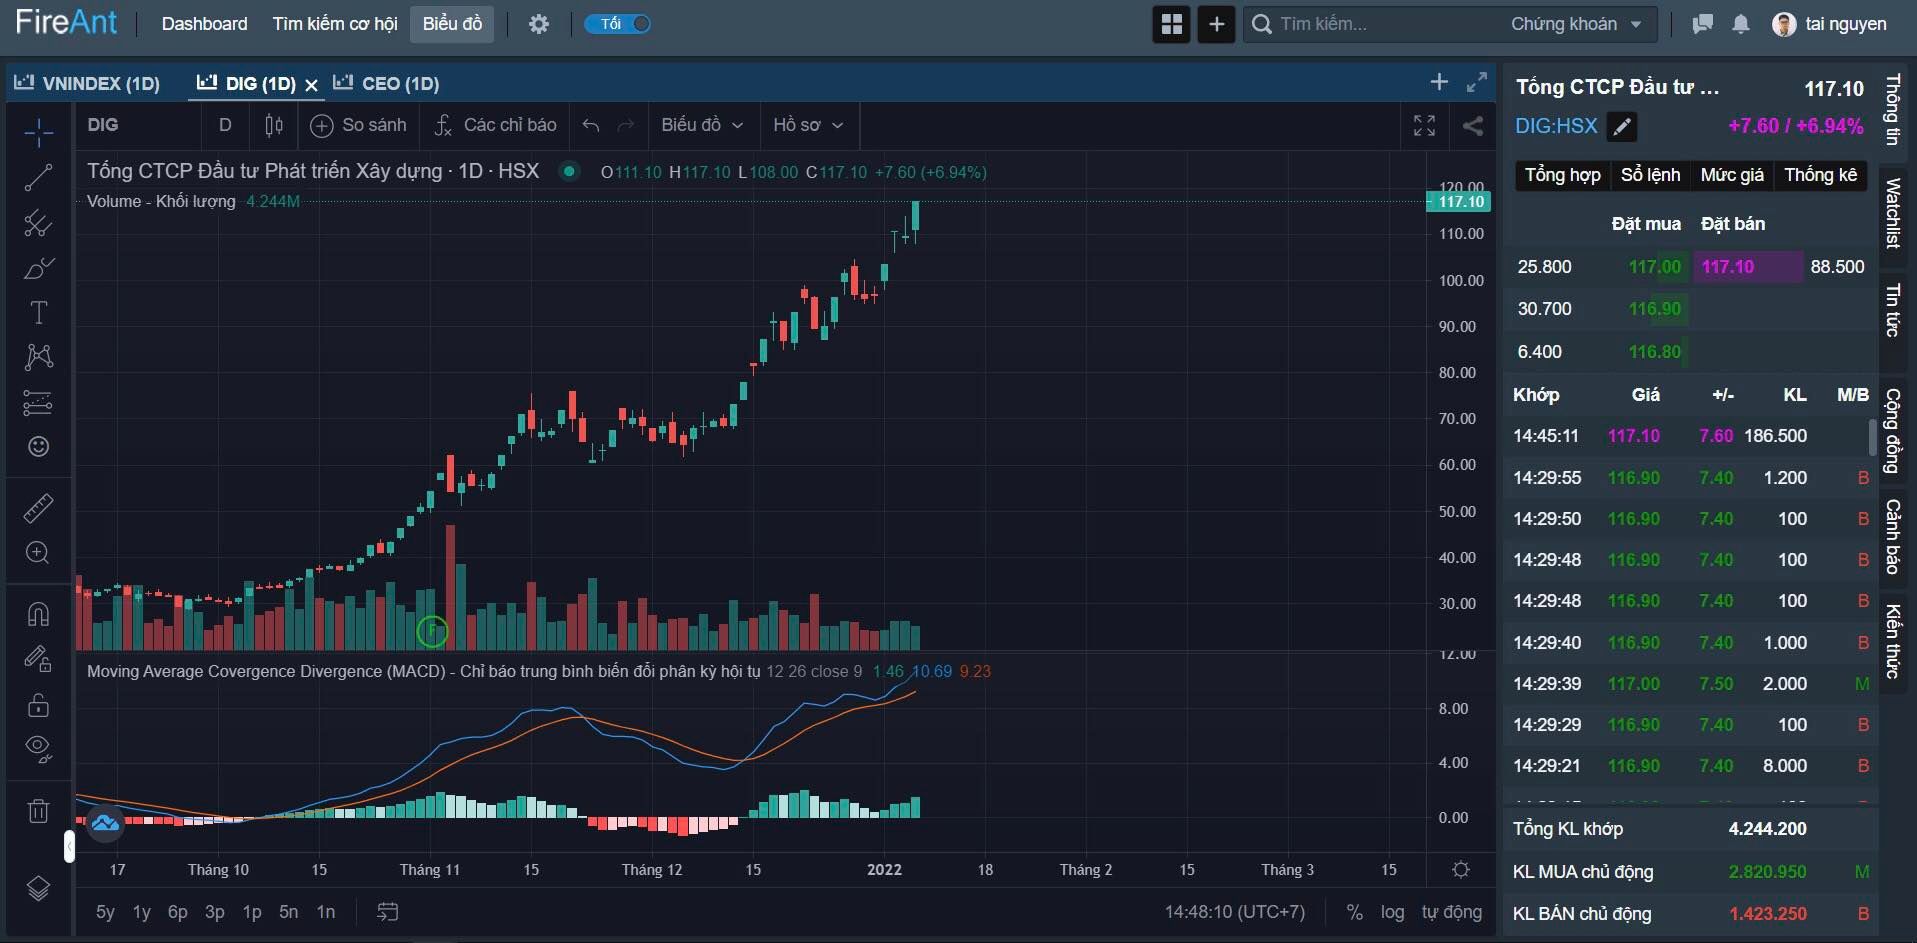Redo the last chart action
The height and width of the screenshot is (943, 1917).
[626, 125]
